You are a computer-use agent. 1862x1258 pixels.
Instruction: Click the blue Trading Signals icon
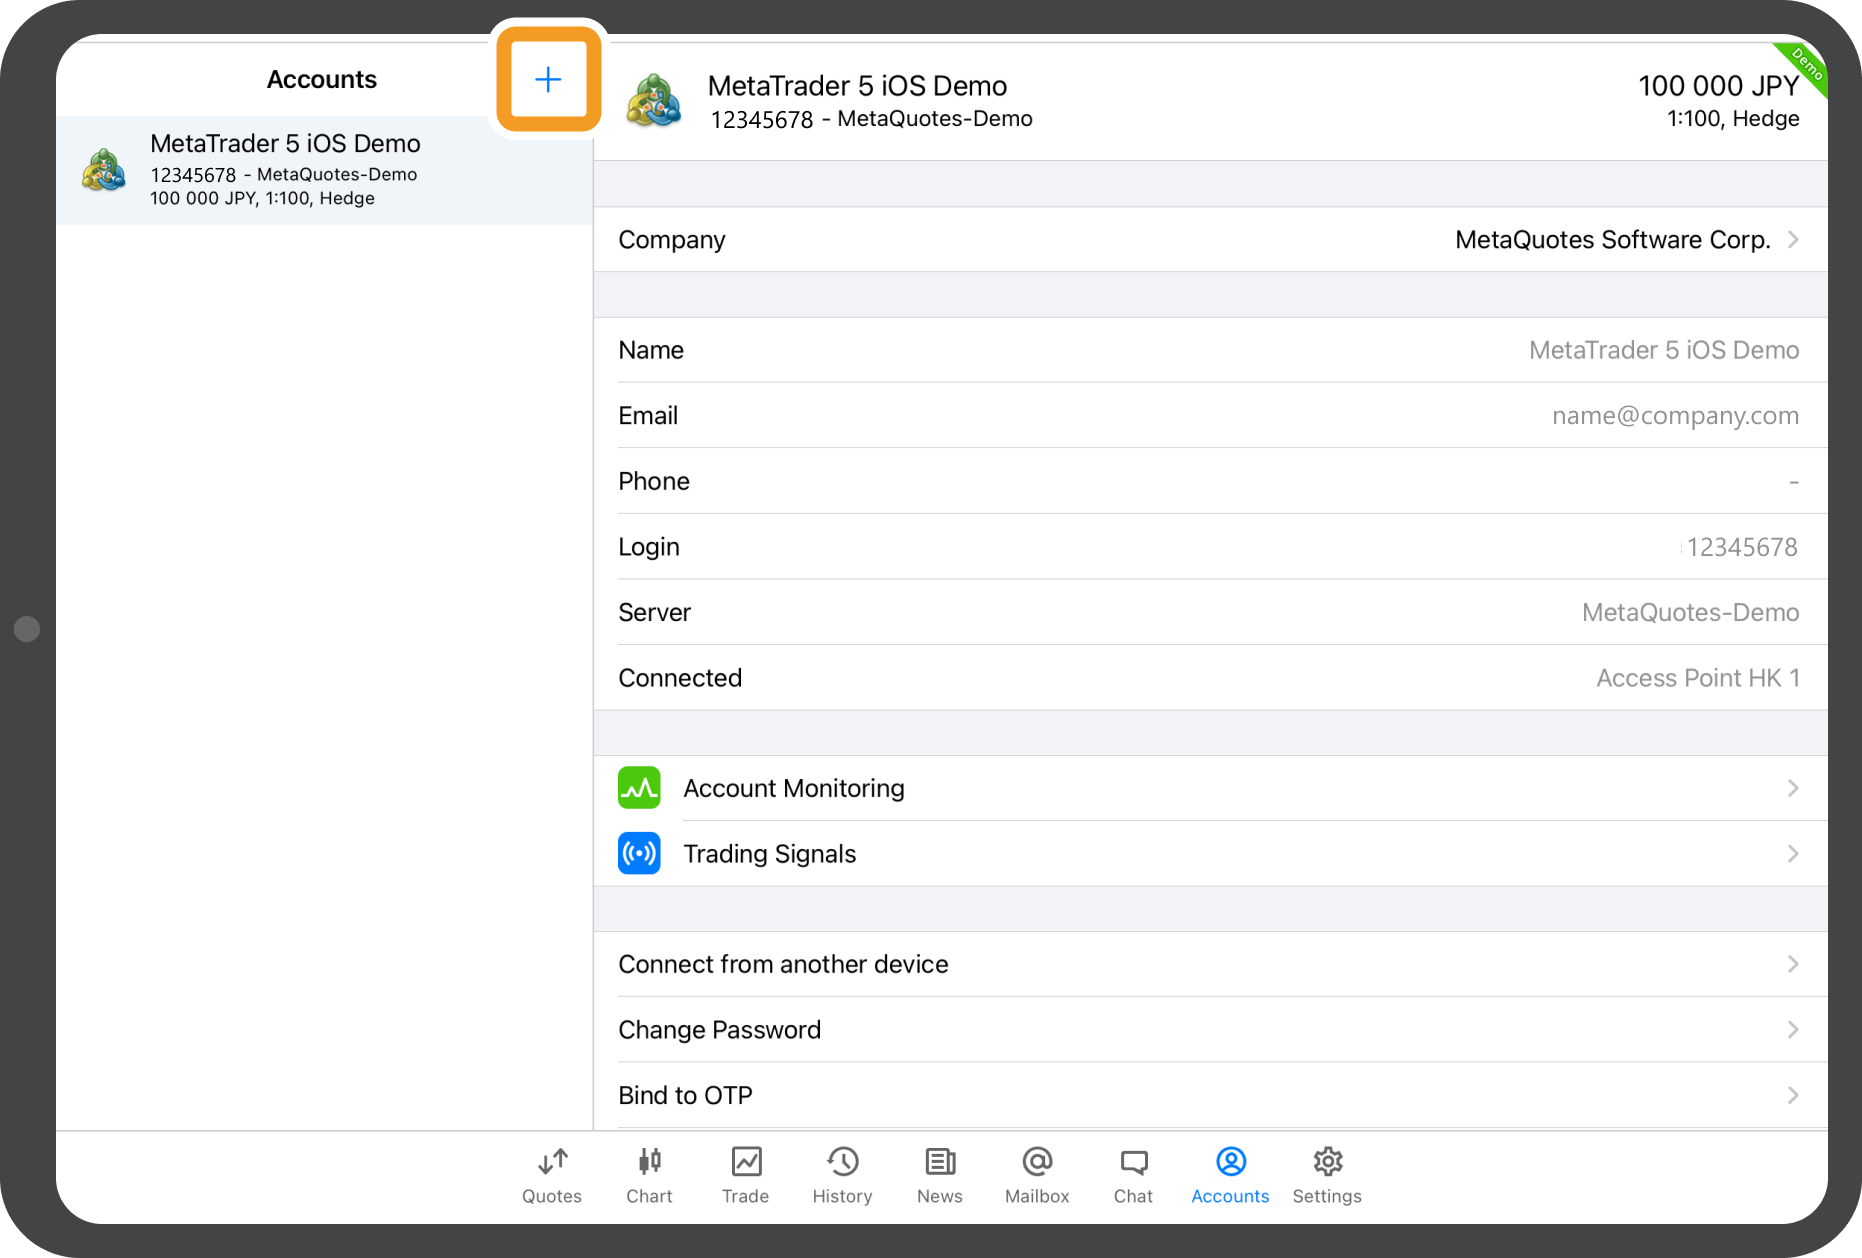tap(639, 854)
